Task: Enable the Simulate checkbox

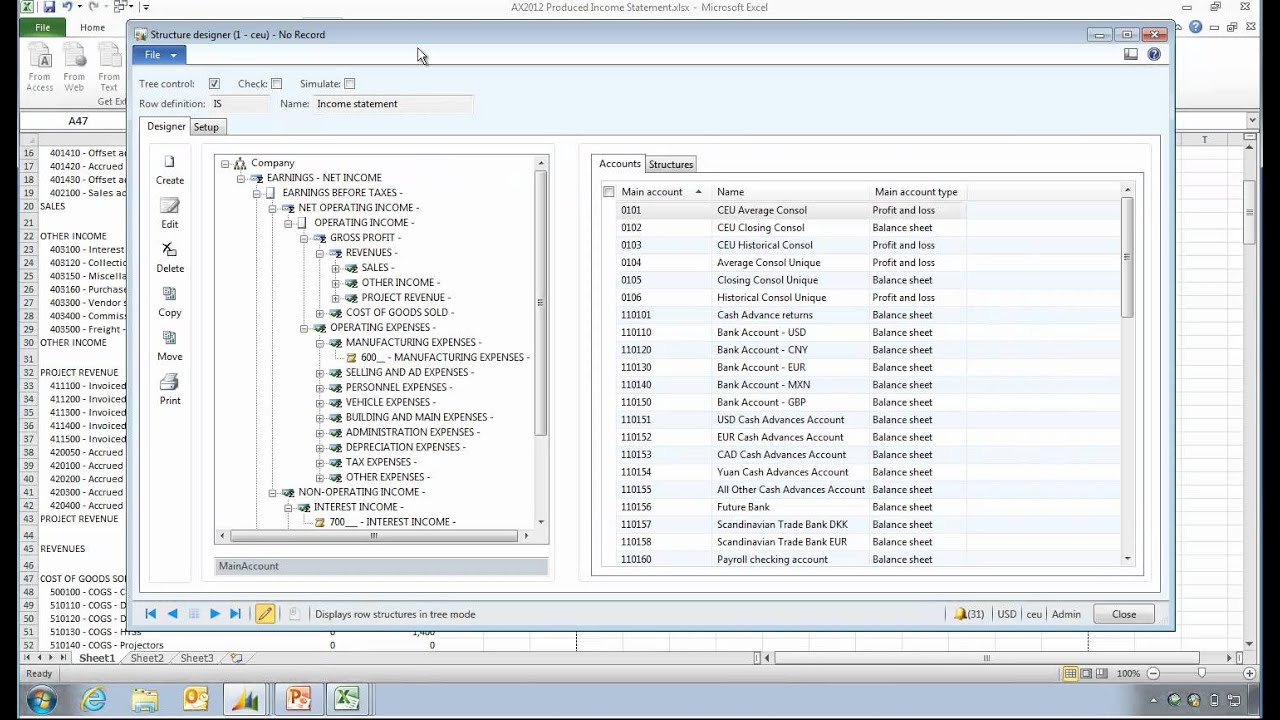Action: [349, 84]
